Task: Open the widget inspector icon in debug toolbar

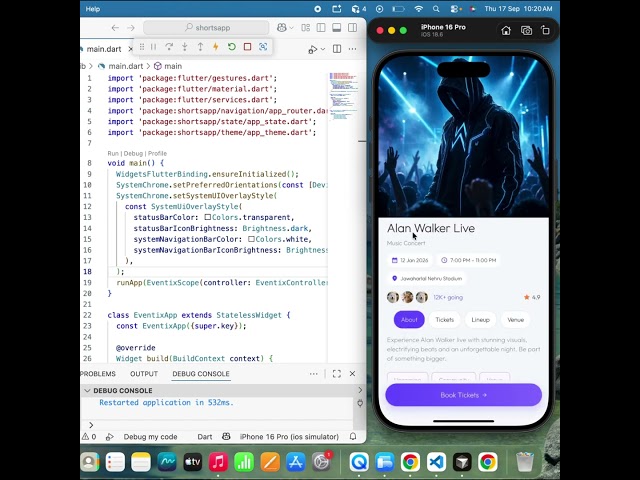Action: [263, 47]
